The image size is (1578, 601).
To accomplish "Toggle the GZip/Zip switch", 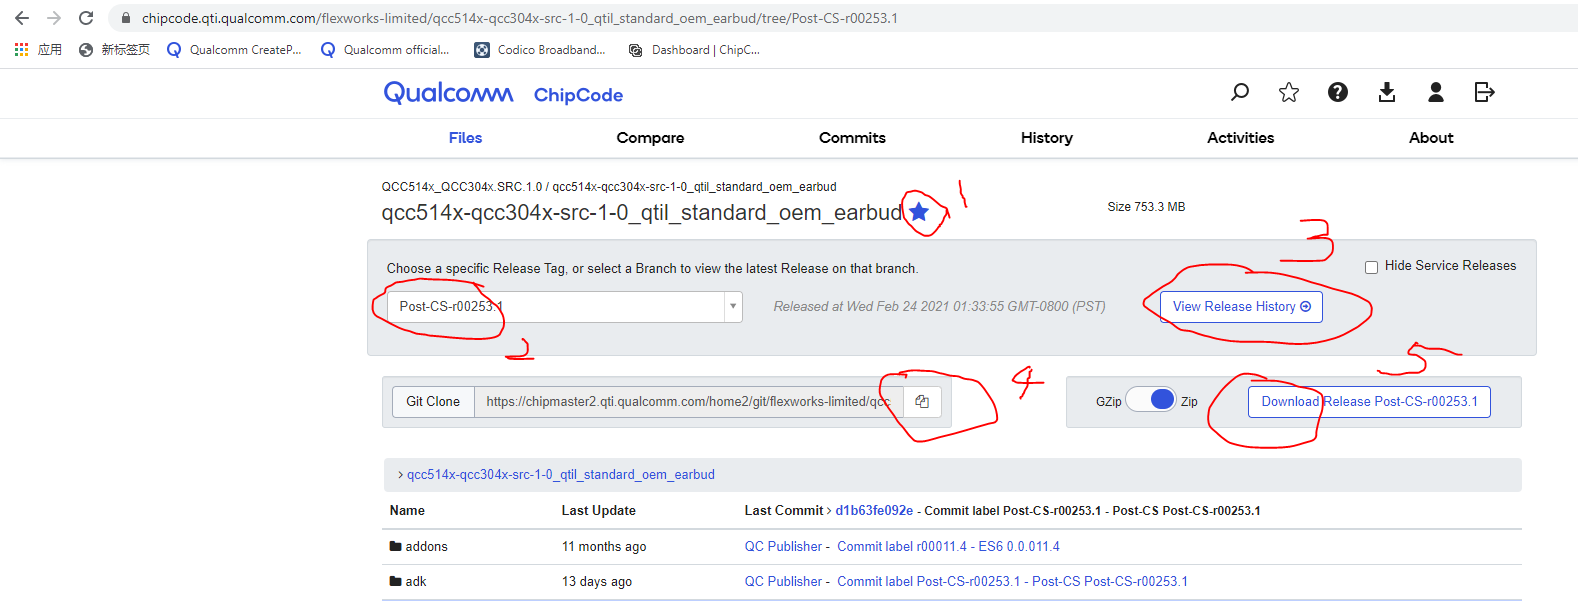I will pyautogui.click(x=1151, y=400).
